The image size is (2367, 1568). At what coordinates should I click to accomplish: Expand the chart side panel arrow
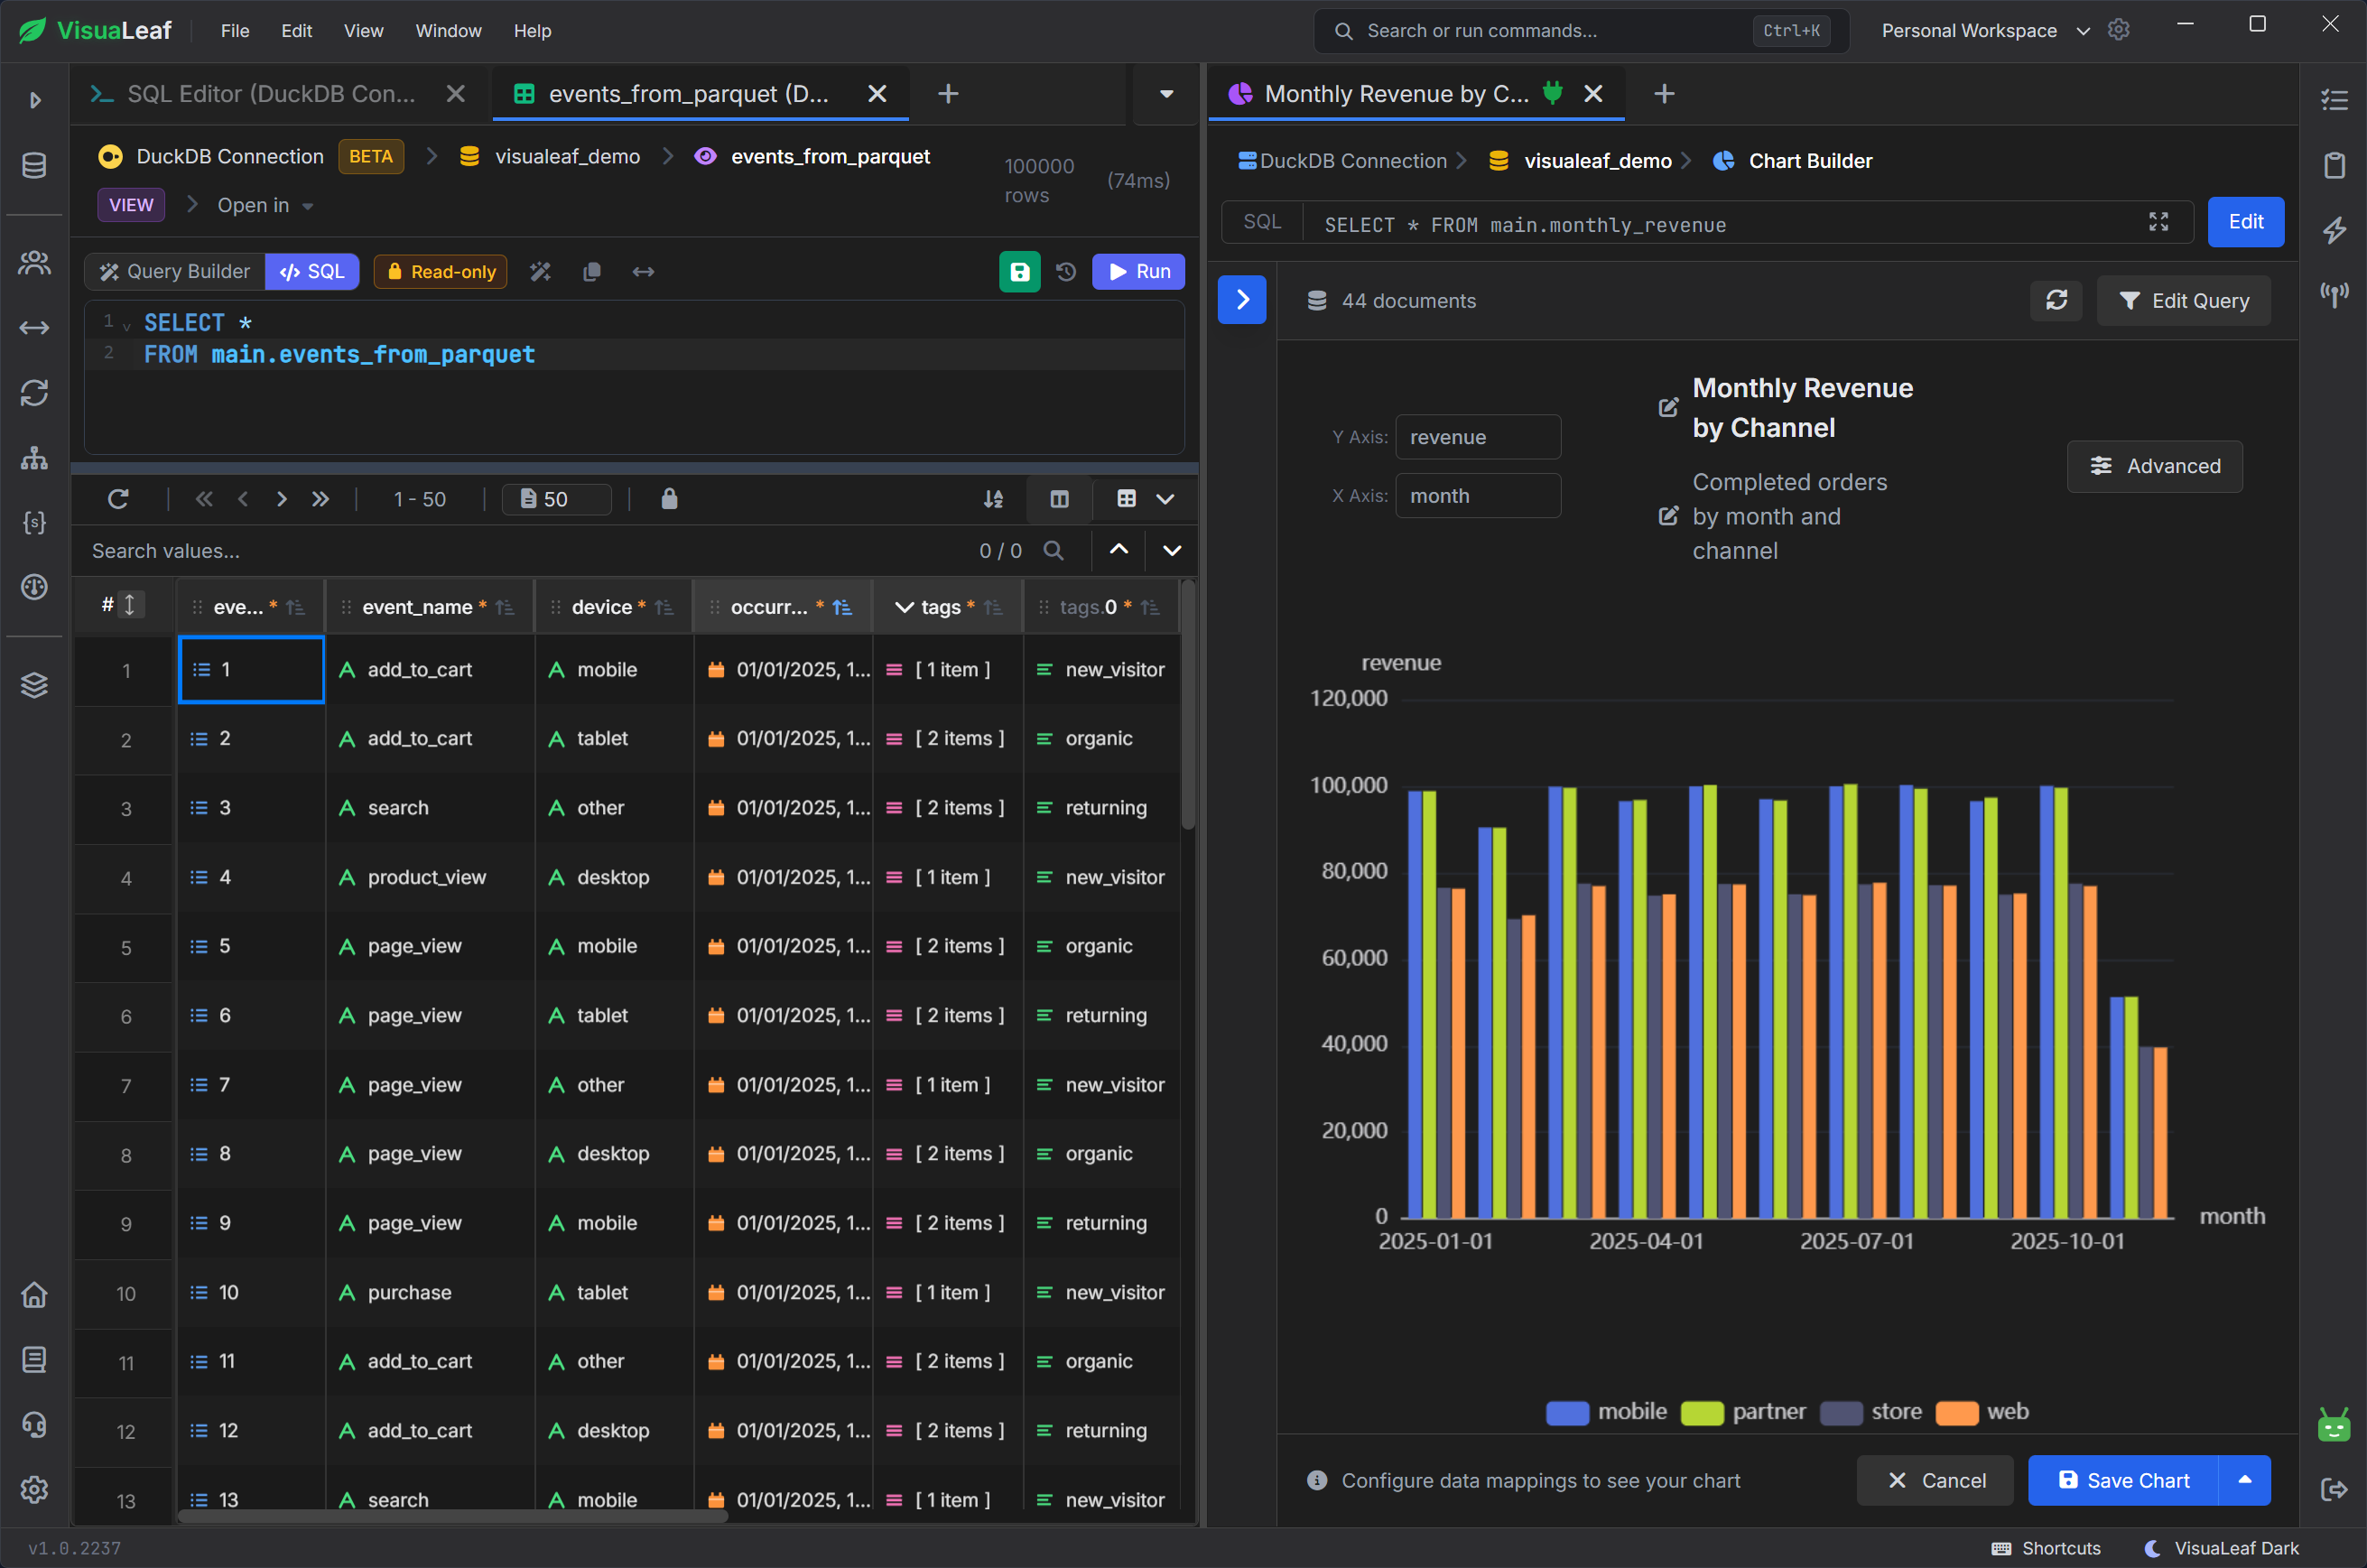tap(1242, 299)
